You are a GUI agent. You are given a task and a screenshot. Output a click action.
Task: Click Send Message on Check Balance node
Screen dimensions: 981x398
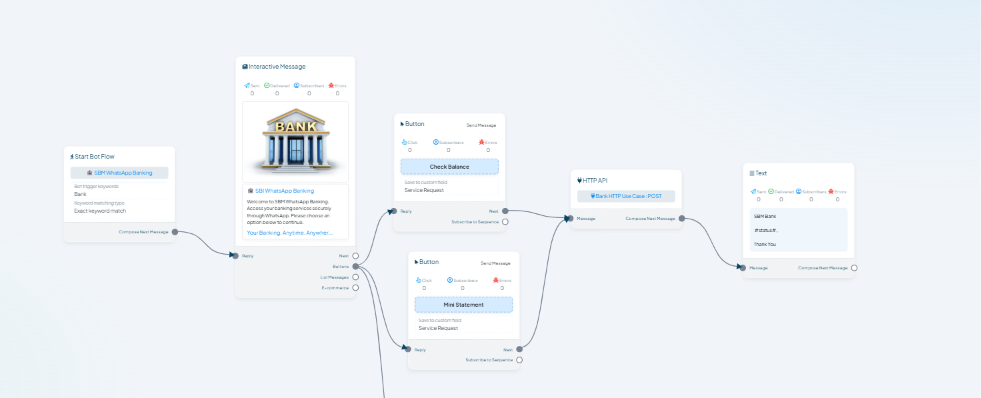tap(481, 125)
